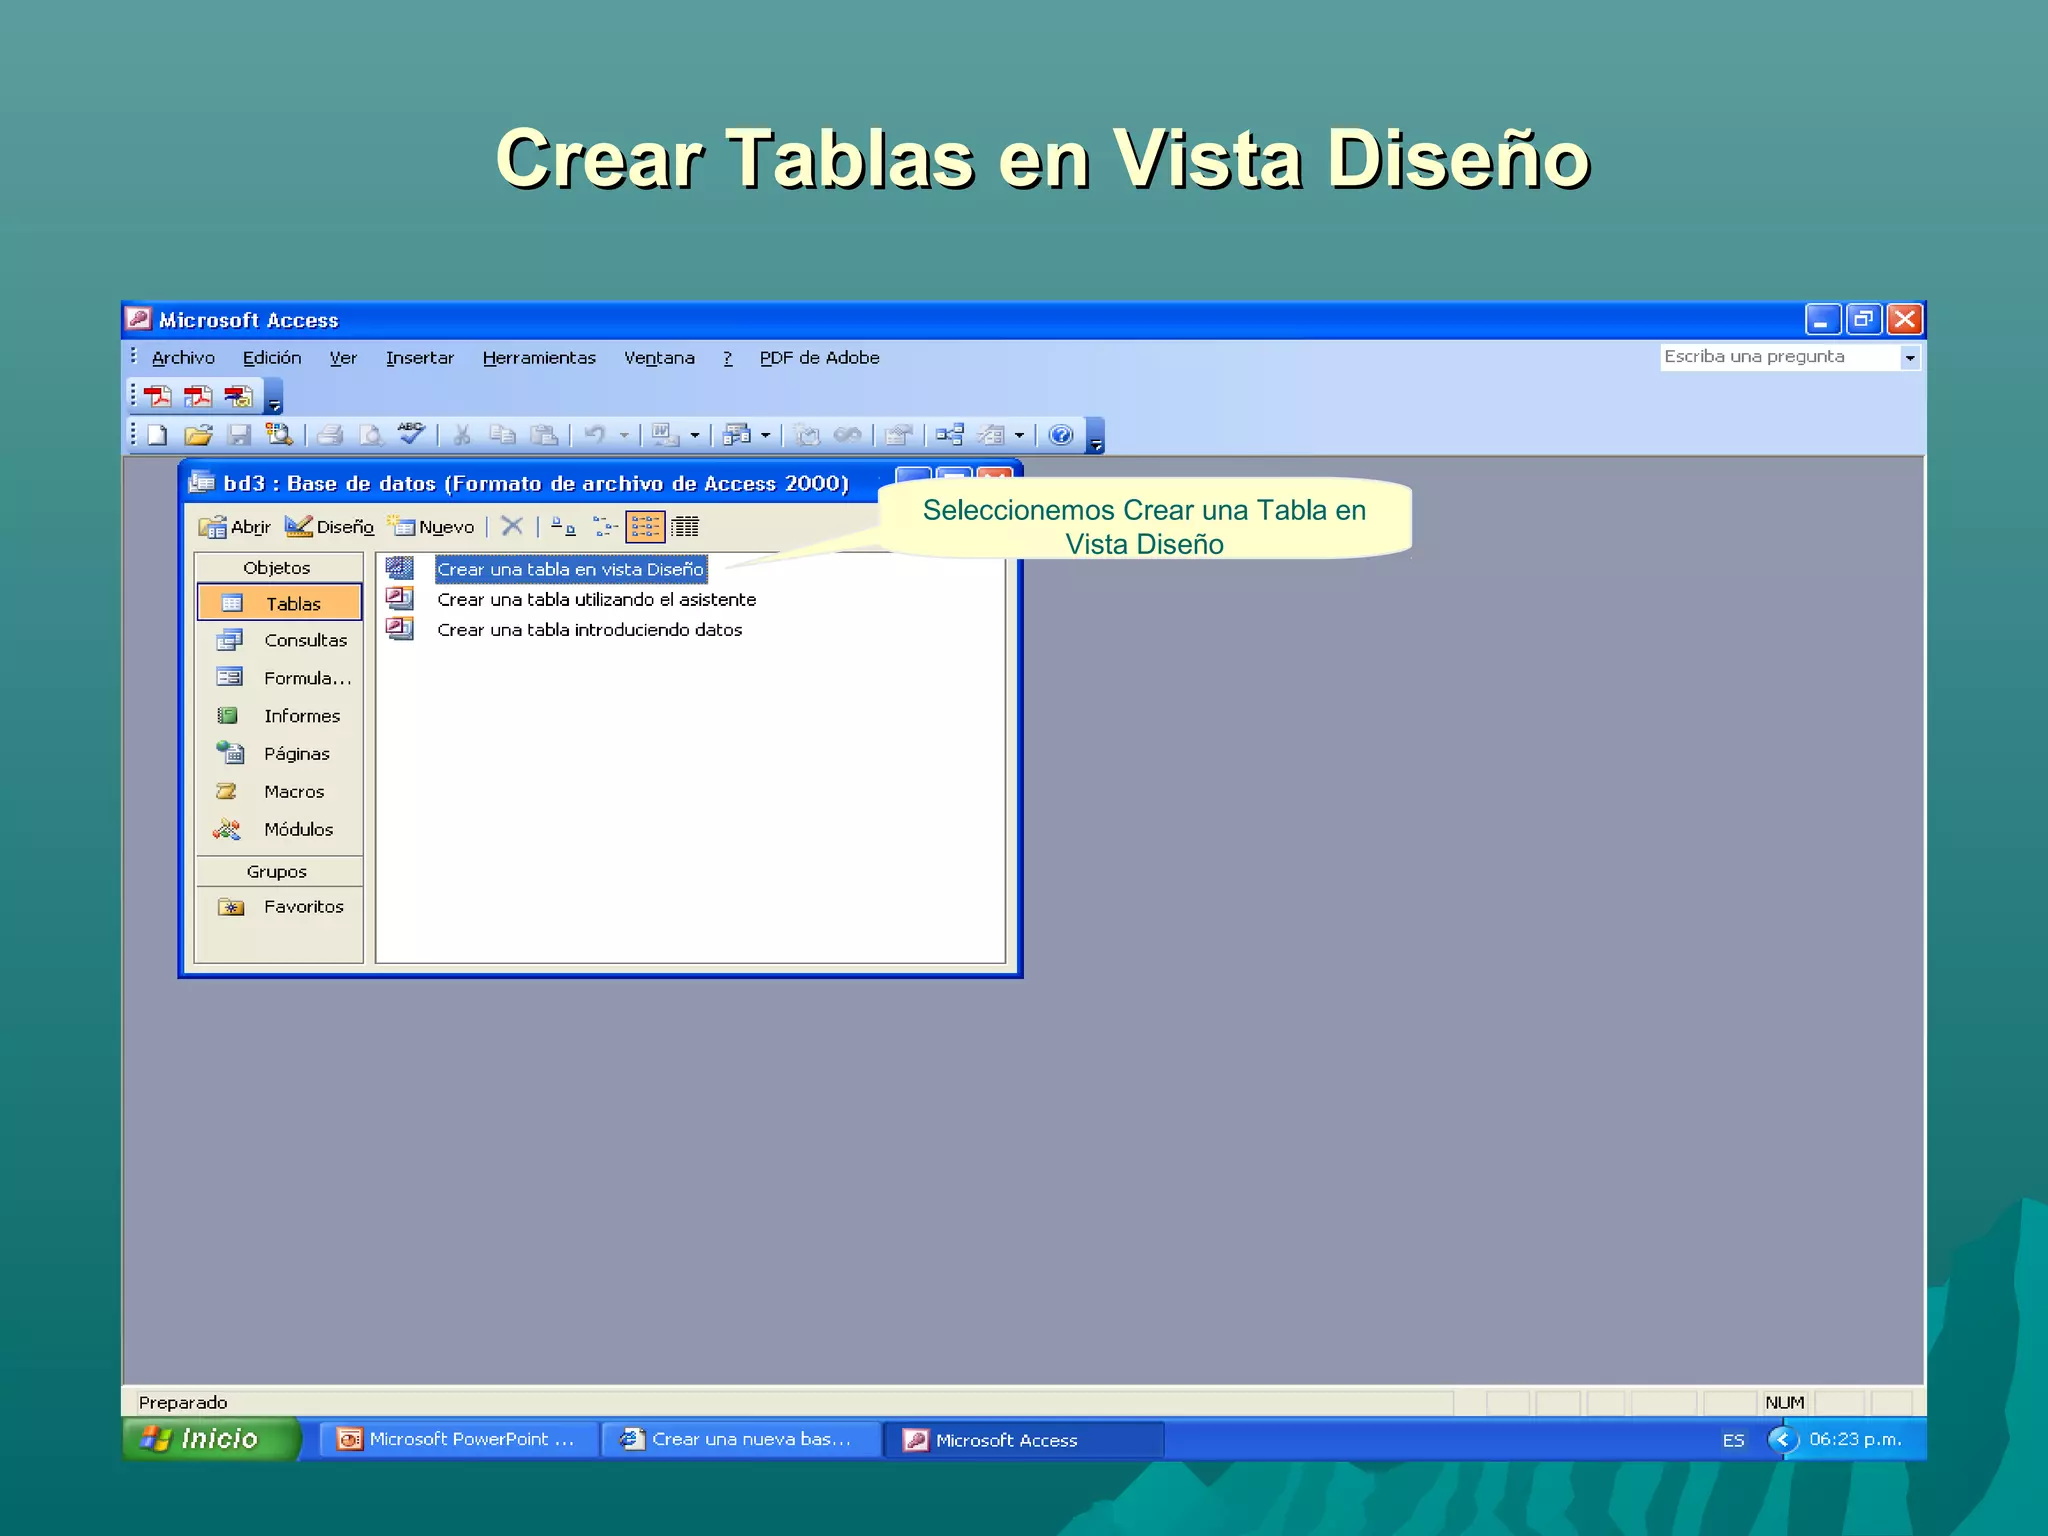The width and height of the screenshot is (2048, 1536).
Task: Click the Undo arrow icon
Action: [595, 435]
